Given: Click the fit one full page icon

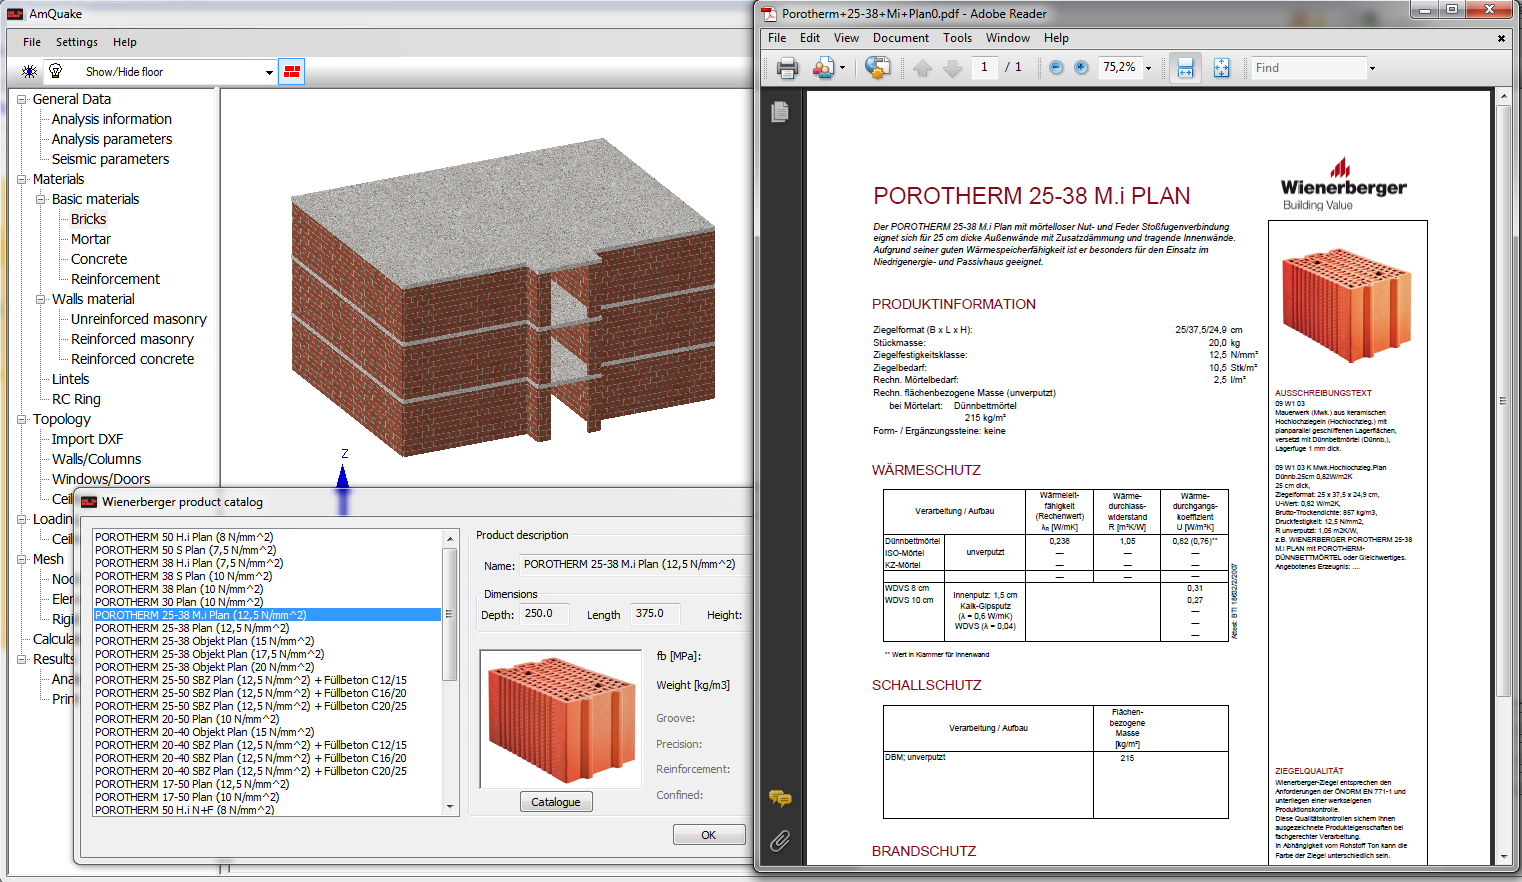Looking at the screenshot, I should coord(1221,68).
